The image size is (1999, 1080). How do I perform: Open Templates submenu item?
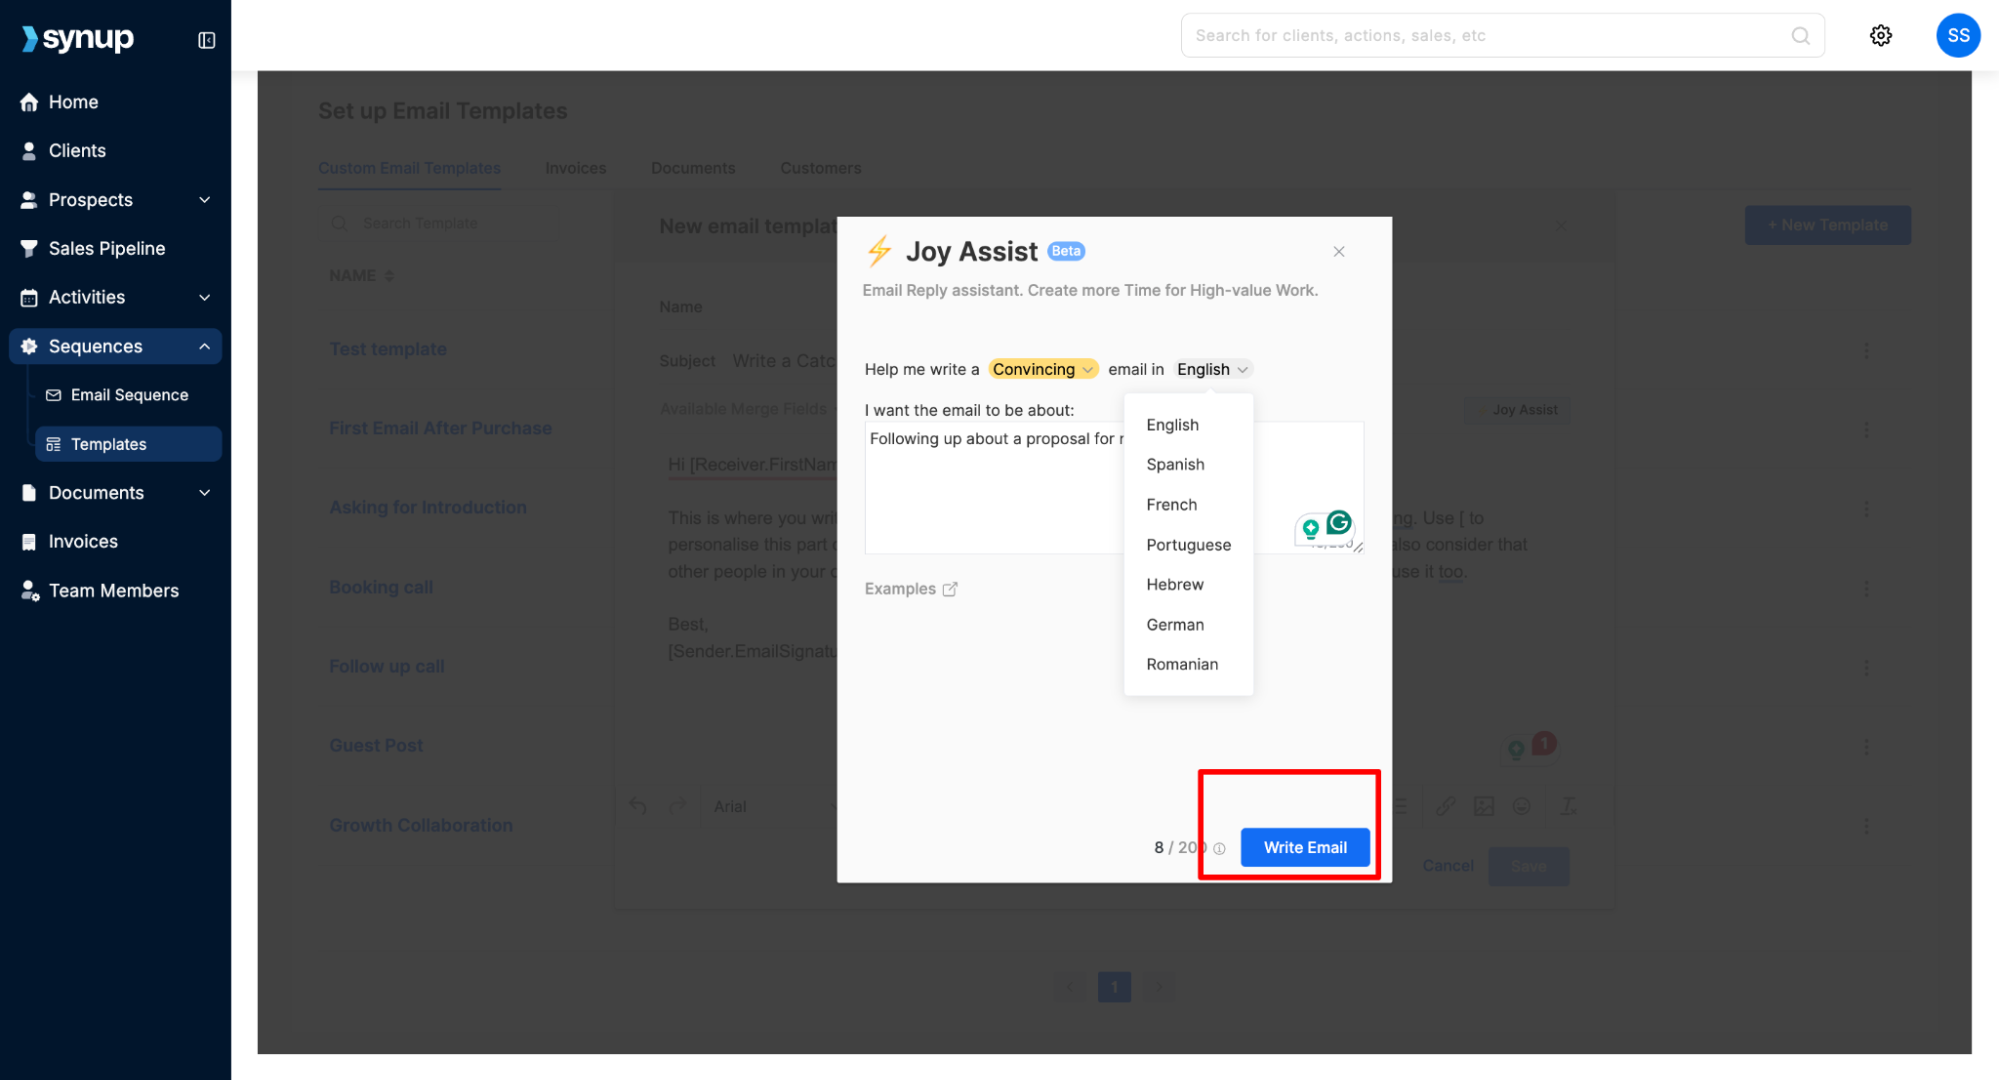(x=128, y=444)
